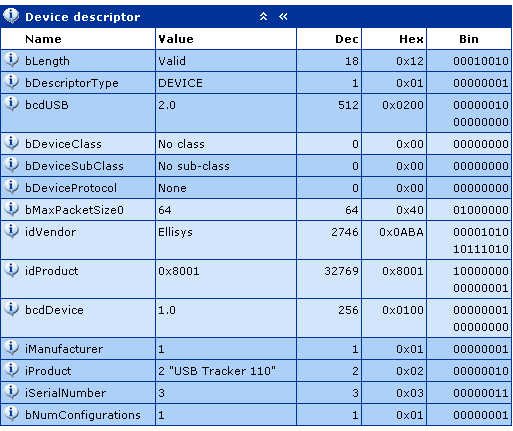The height and width of the screenshot is (431, 513).
Task: Click the info icon next to bNumConfigurations
Action: tap(11, 414)
